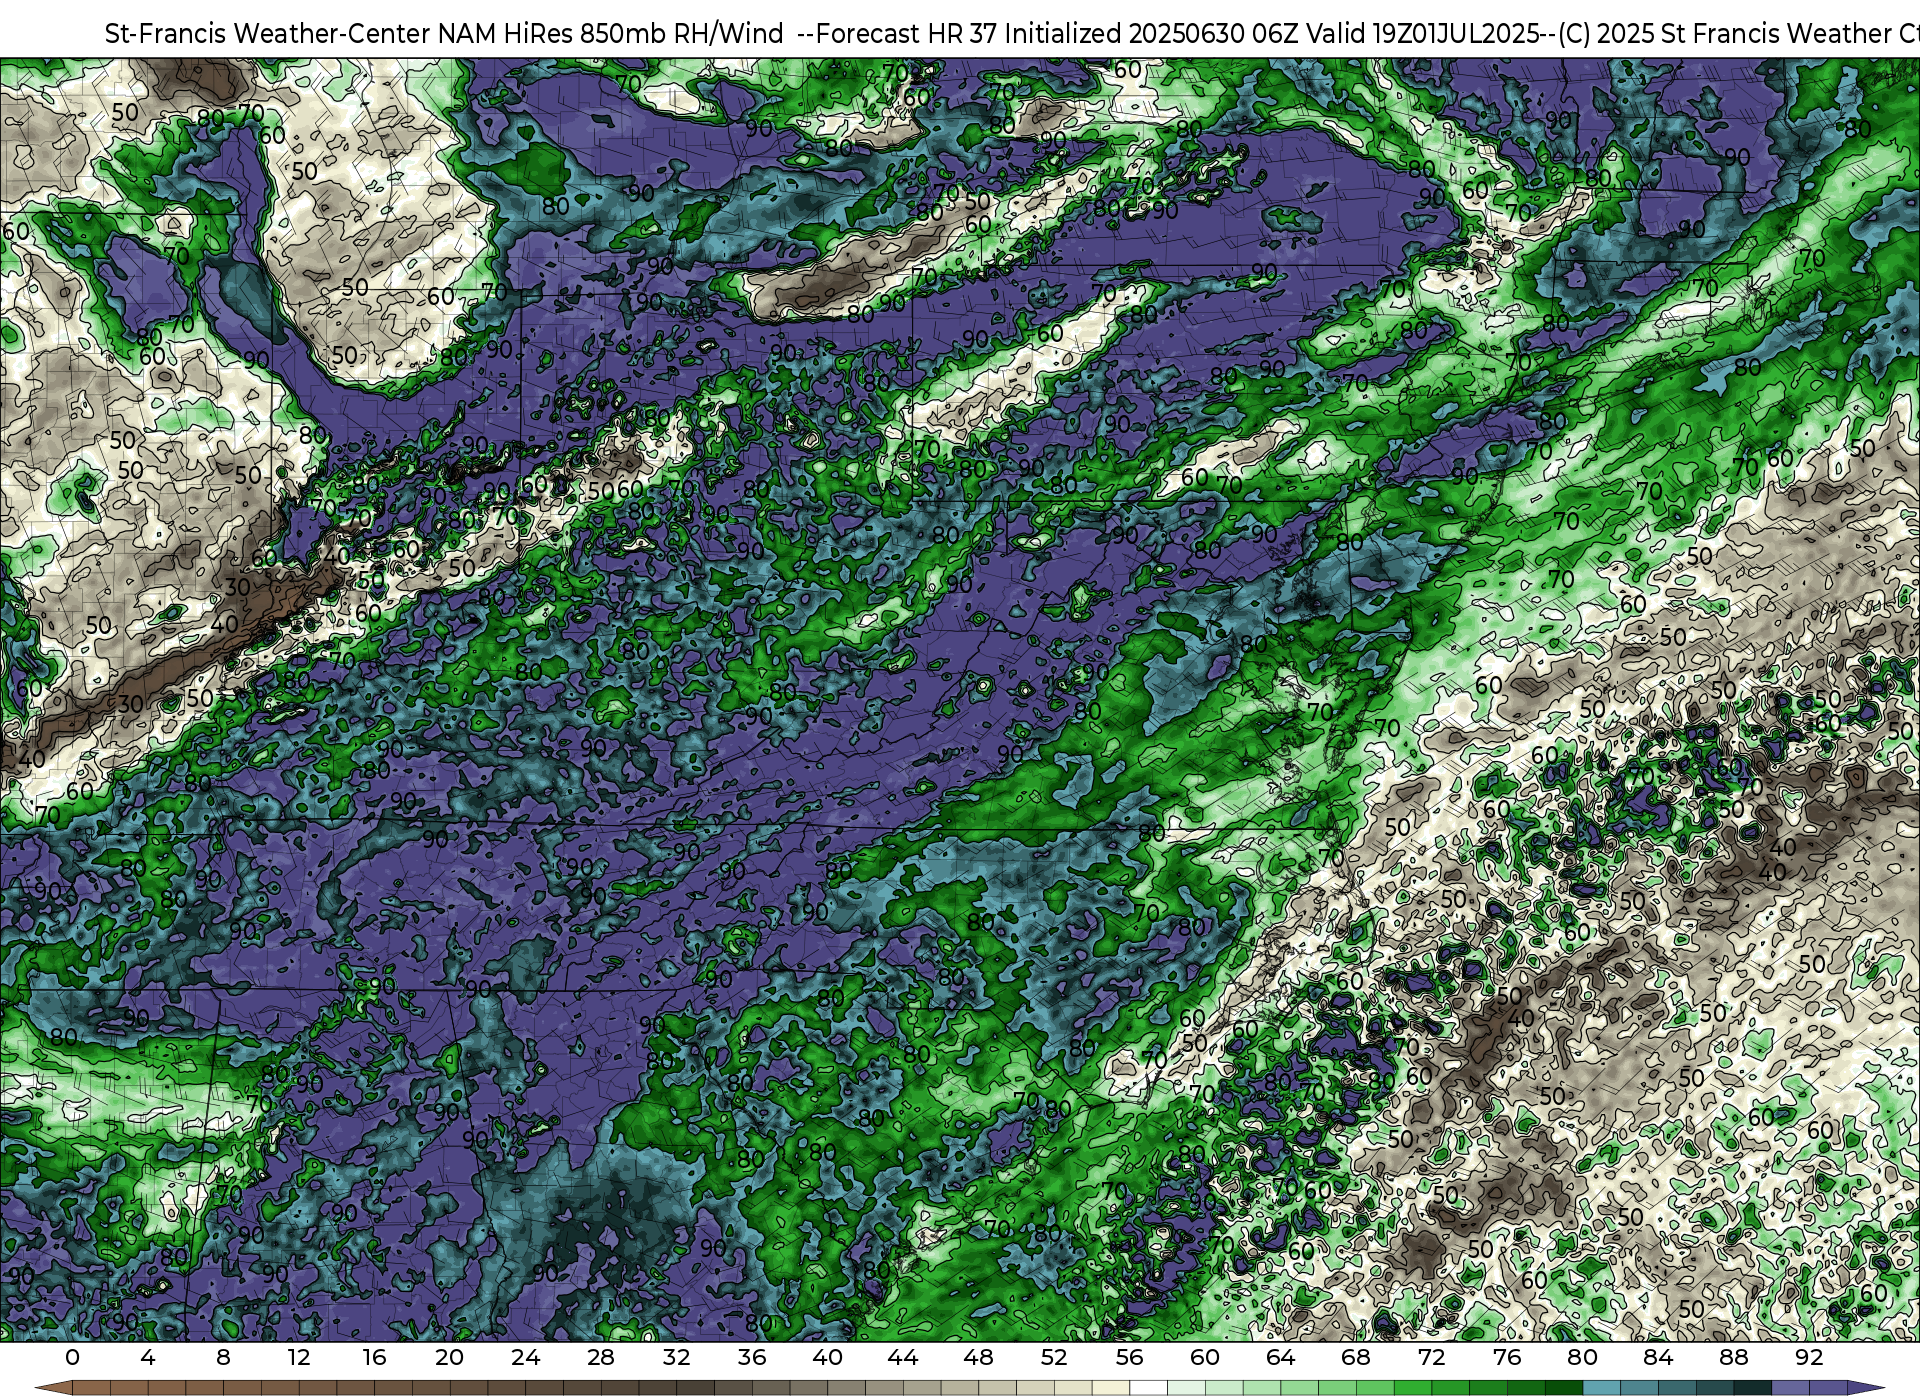Click 'NAM HiRes' in the map title
The height and width of the screenshot is (1400, 1920).
(x=505, y=34)
